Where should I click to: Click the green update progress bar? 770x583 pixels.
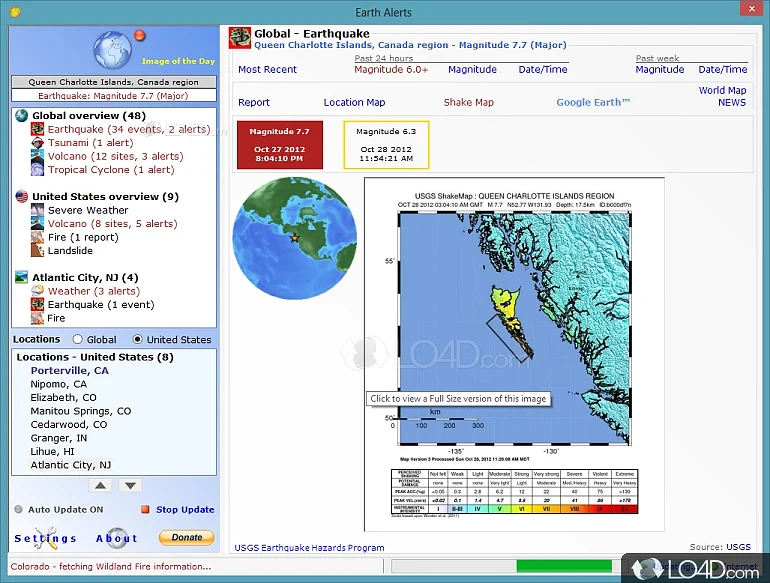(x=564, y=566)
